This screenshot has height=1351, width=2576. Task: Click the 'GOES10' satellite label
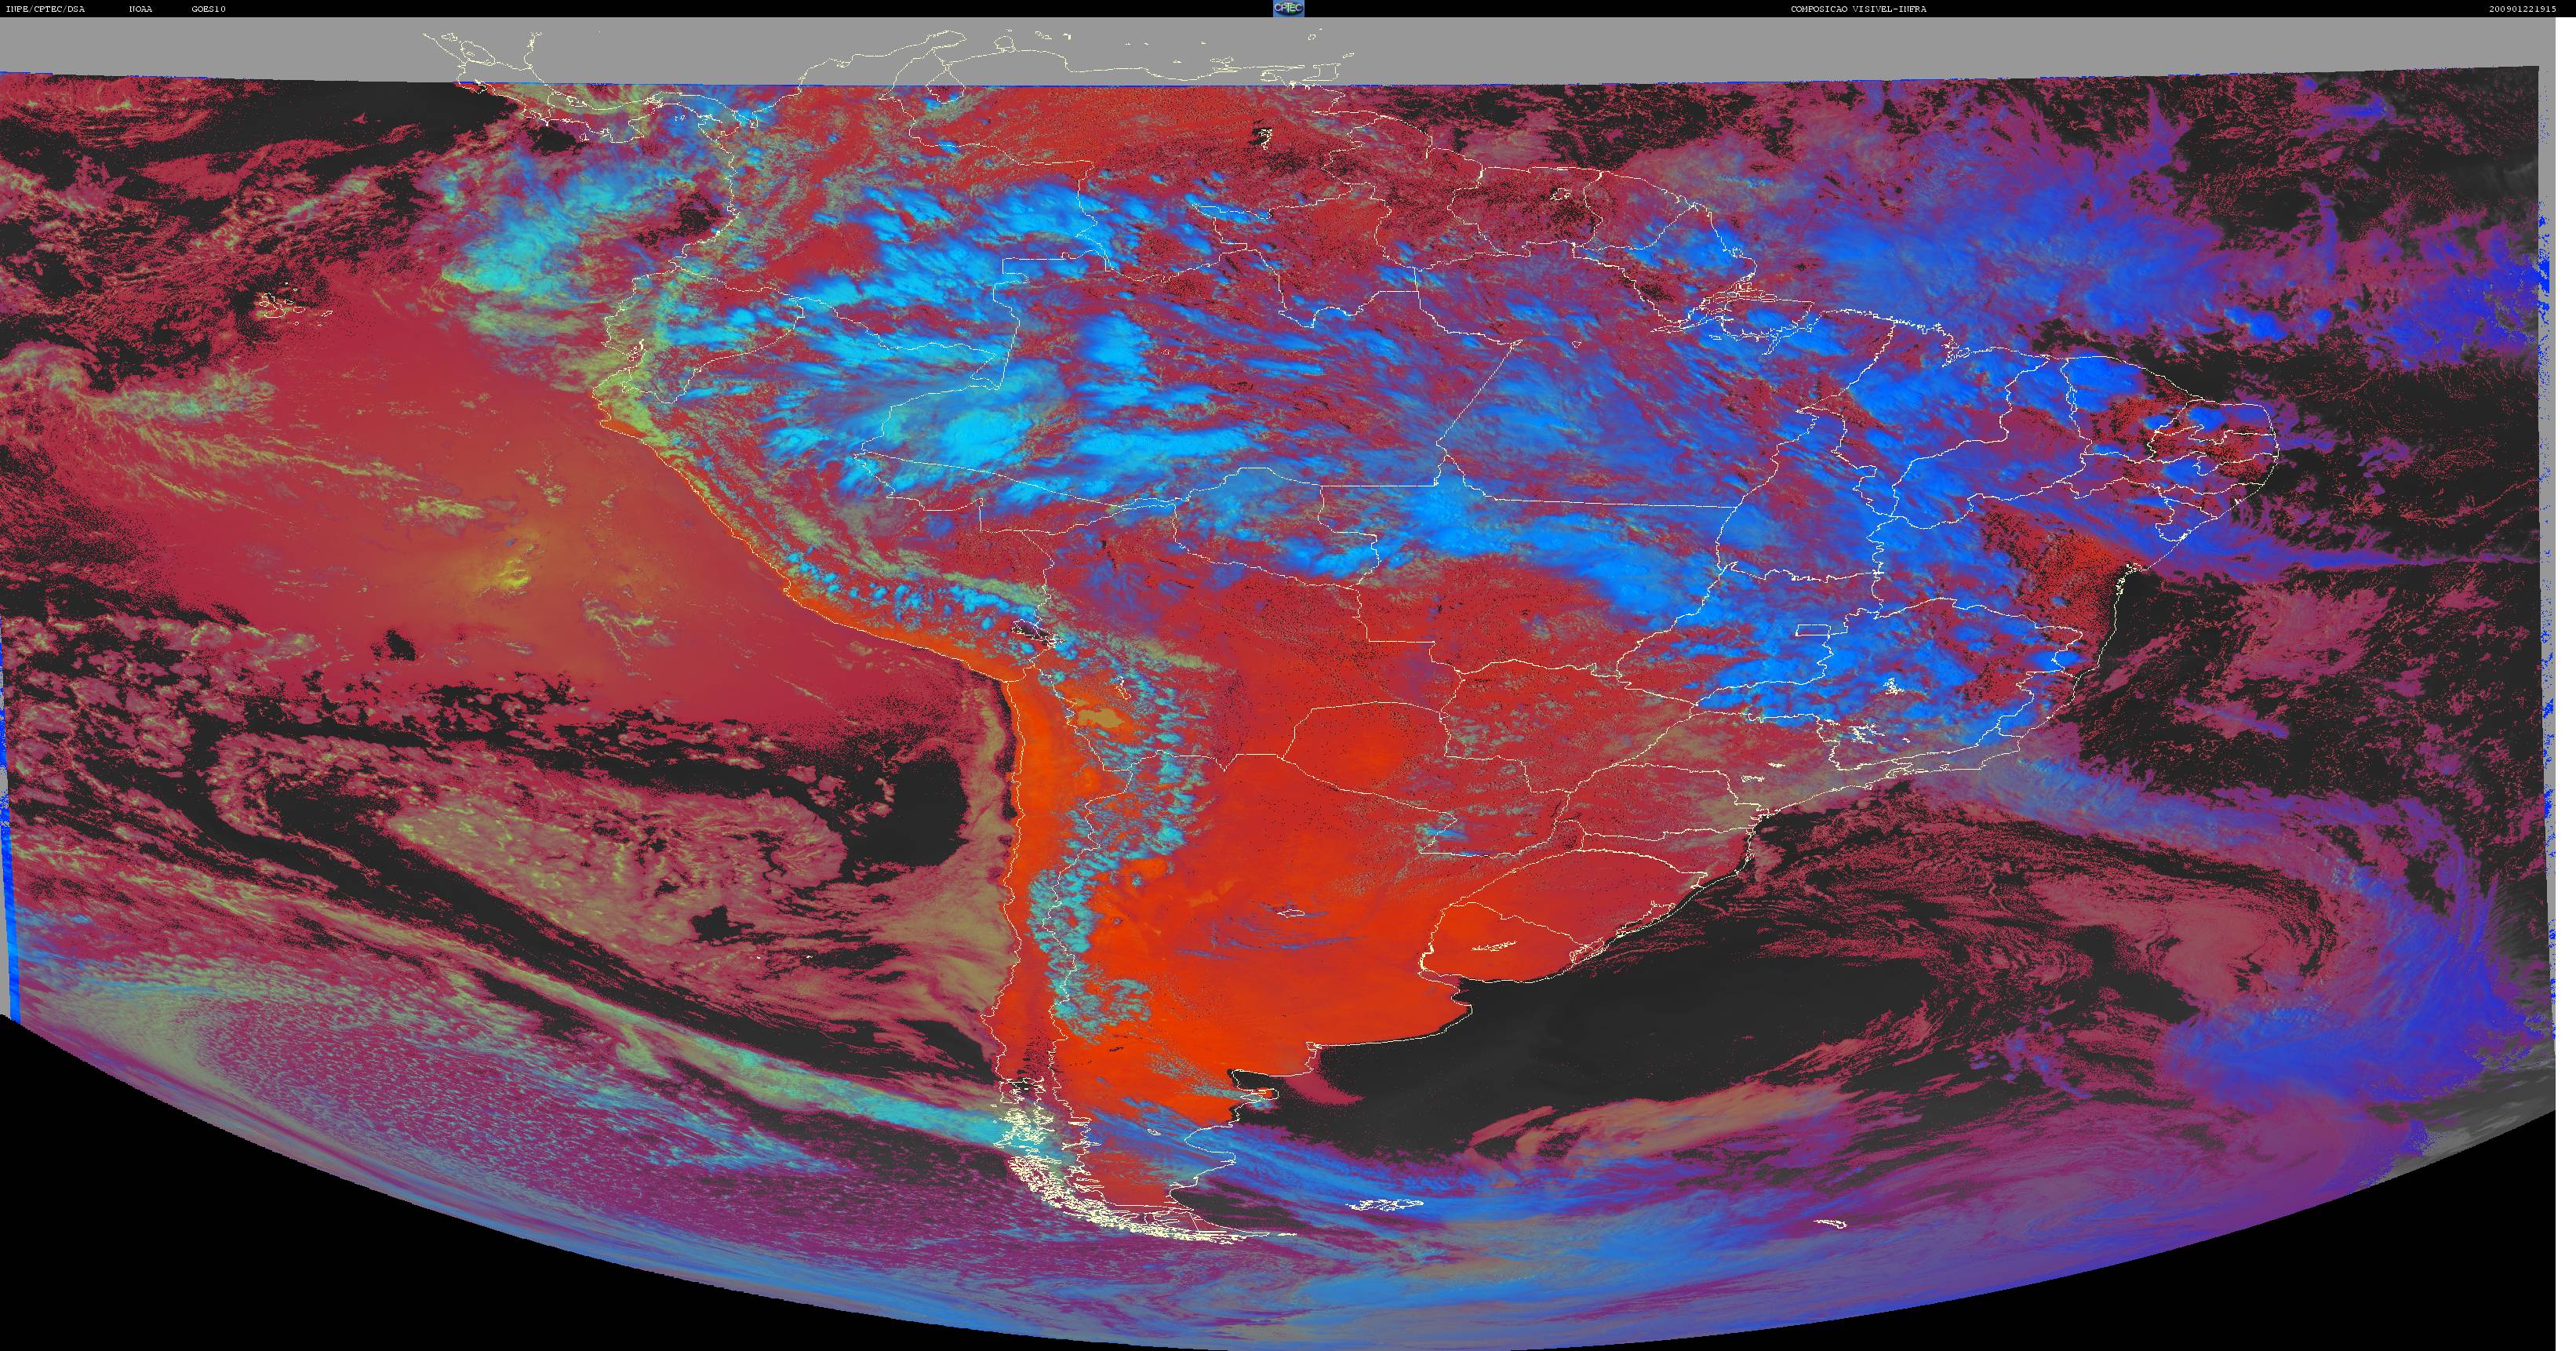click(x=209, y=9)
